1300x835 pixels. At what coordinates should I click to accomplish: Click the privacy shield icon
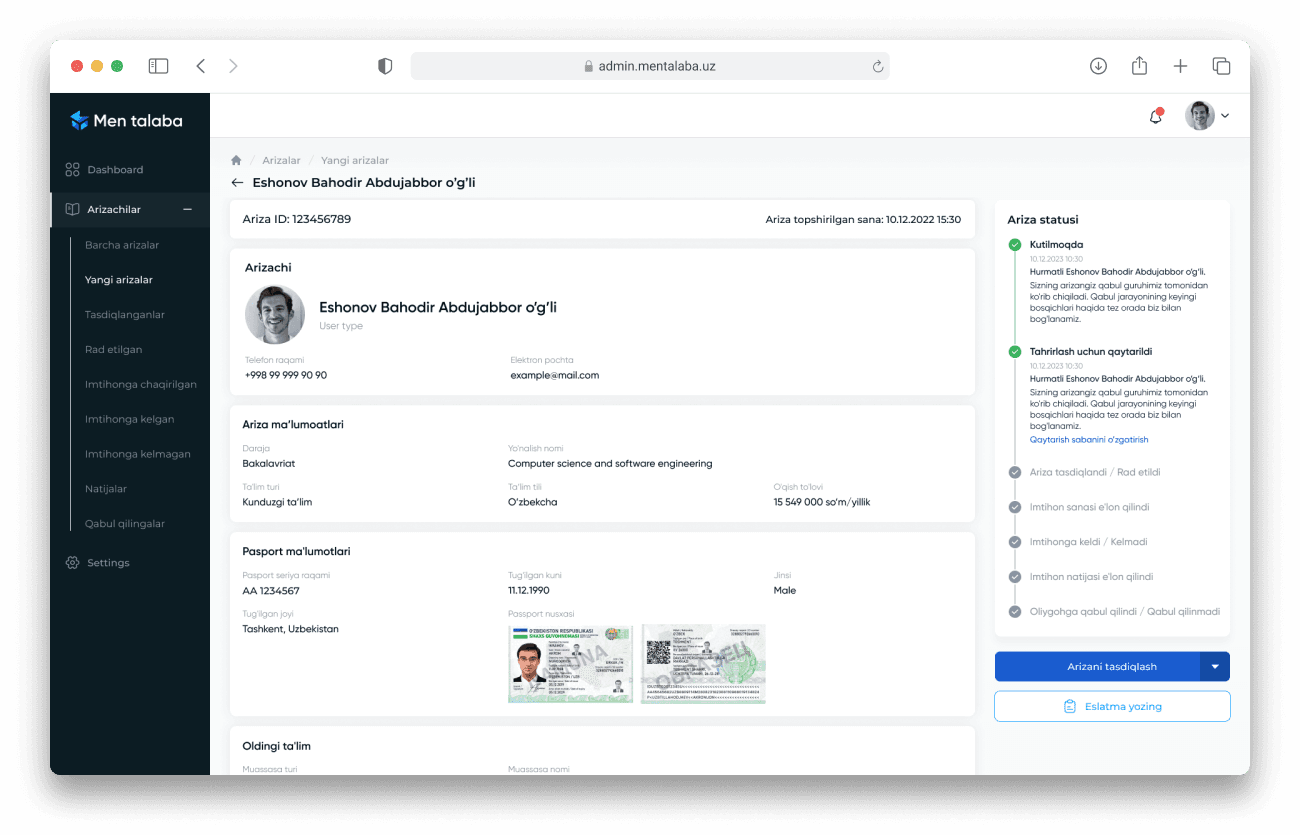point(385,66)
